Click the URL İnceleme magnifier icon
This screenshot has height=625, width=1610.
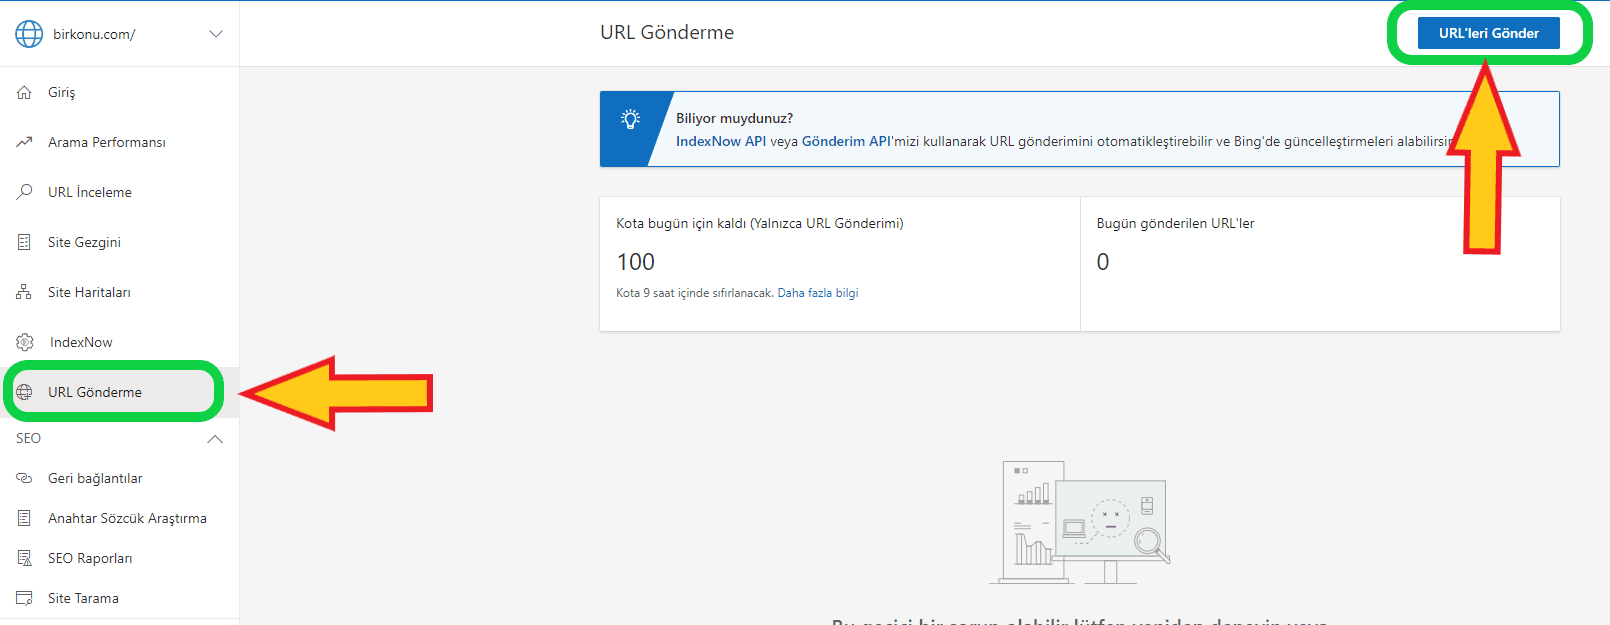tap(24, 192)
